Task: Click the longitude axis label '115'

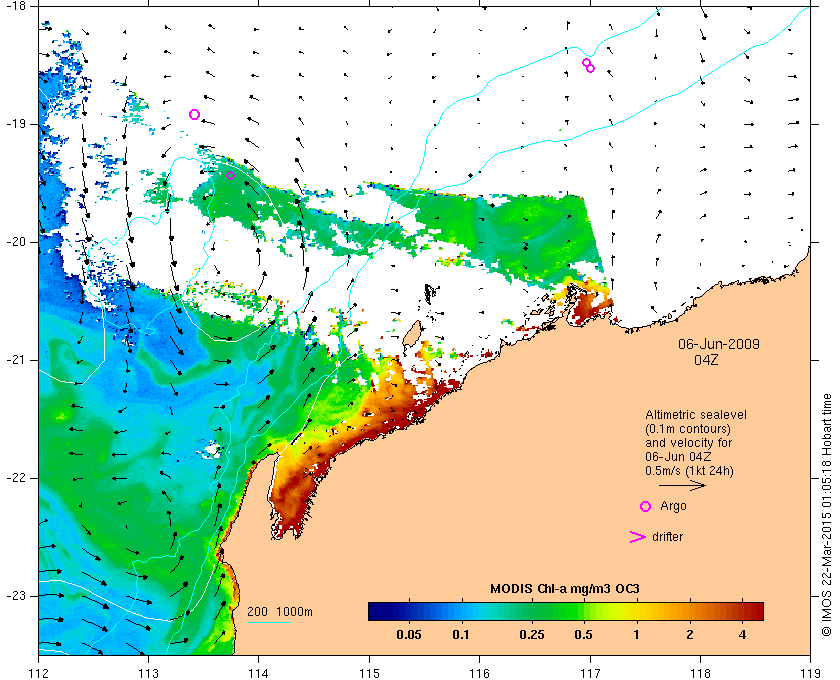Action: coord(369,673)
